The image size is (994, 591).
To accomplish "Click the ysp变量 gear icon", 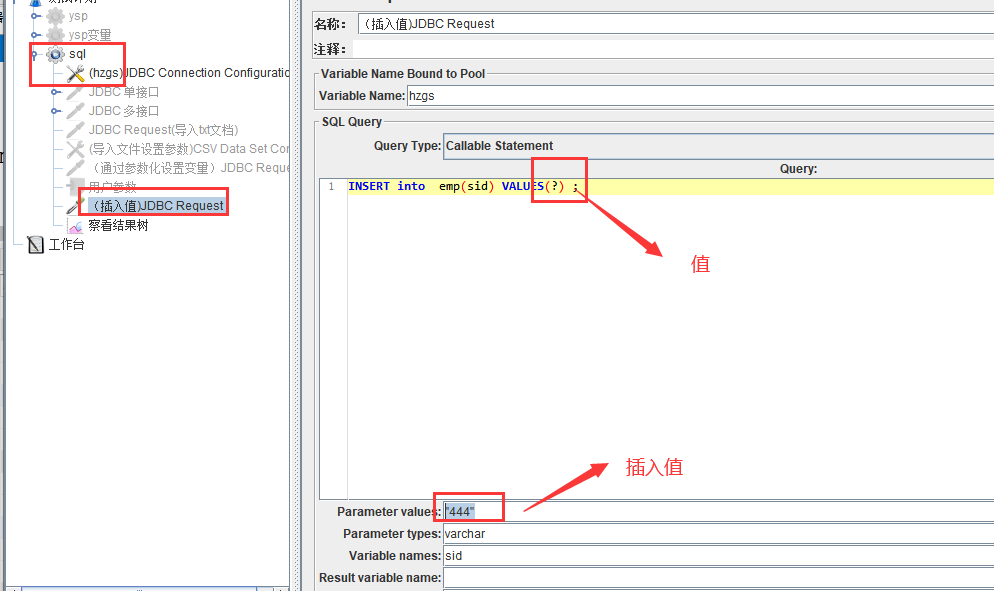I will coord(56,35).
